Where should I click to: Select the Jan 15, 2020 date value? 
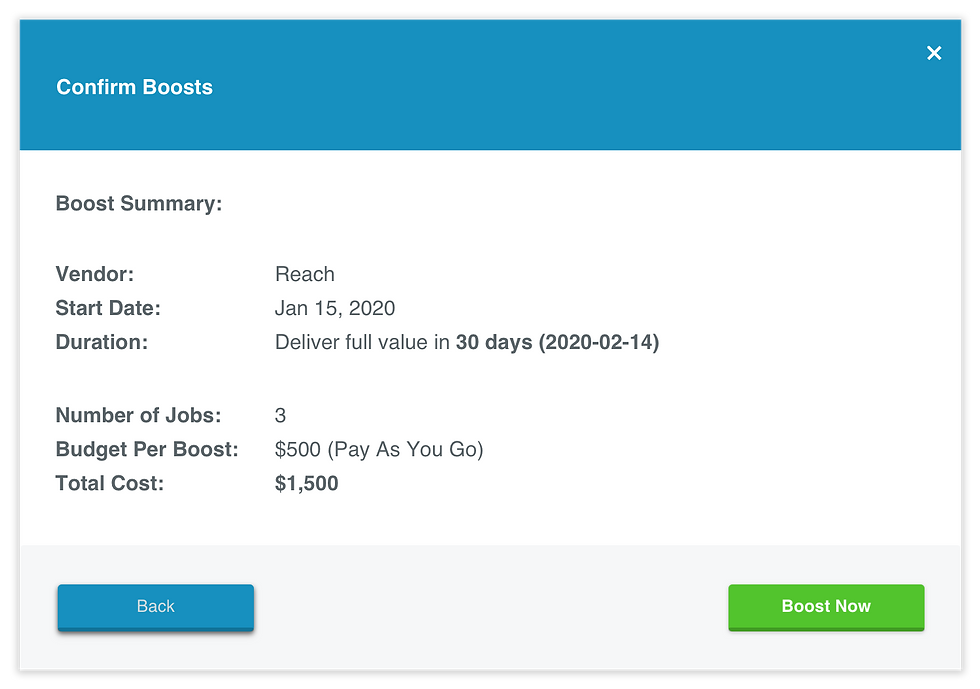[x=334, y=308]
